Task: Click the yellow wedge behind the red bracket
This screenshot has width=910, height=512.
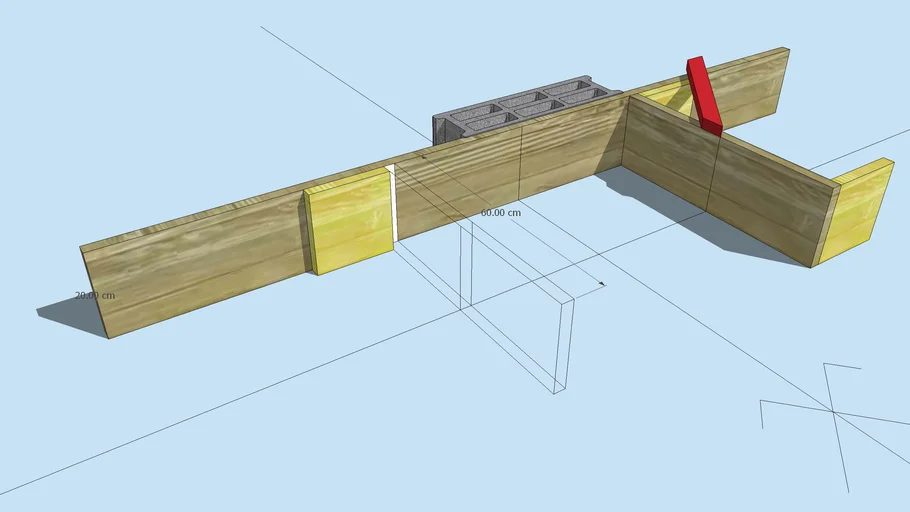Action: (x=670, y=97)
